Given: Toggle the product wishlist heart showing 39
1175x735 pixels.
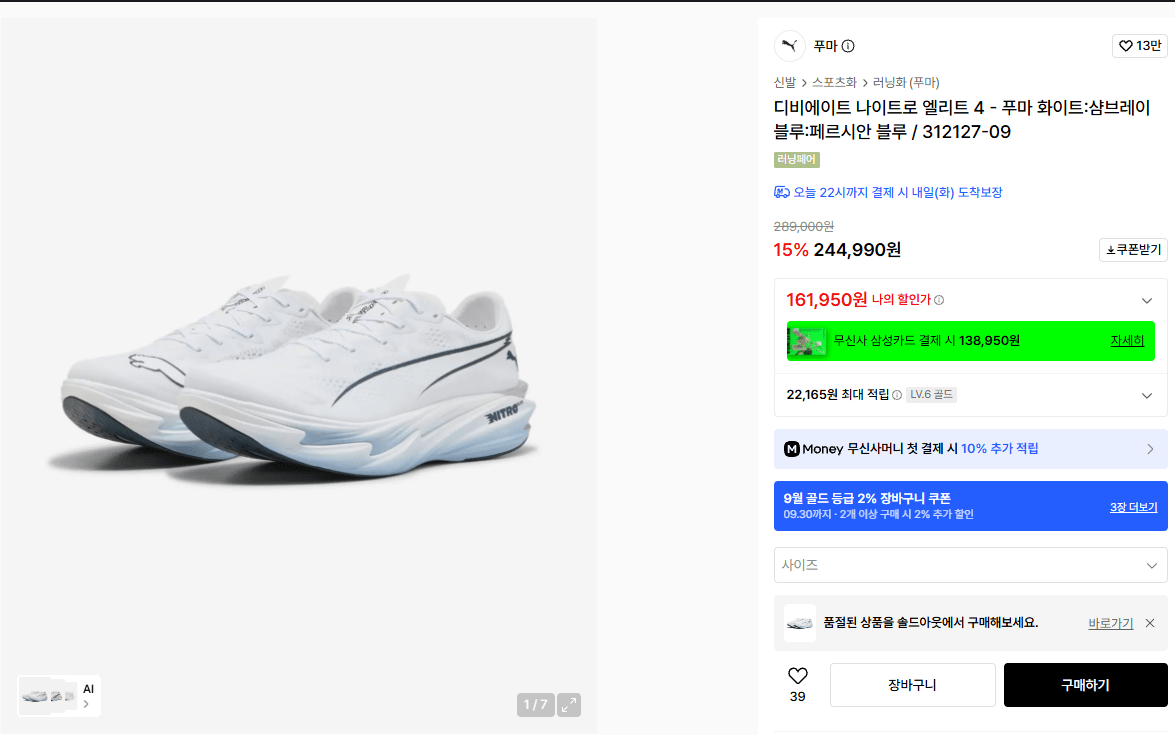Looking at the screenshot, I should coord(797,684).
